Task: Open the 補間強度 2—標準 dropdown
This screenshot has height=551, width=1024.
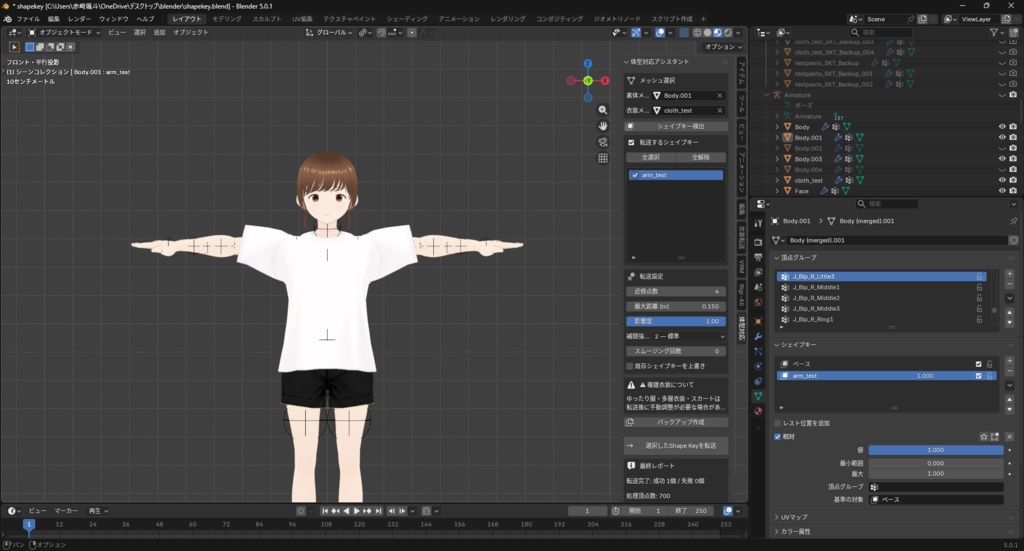Action: [689, 336]
